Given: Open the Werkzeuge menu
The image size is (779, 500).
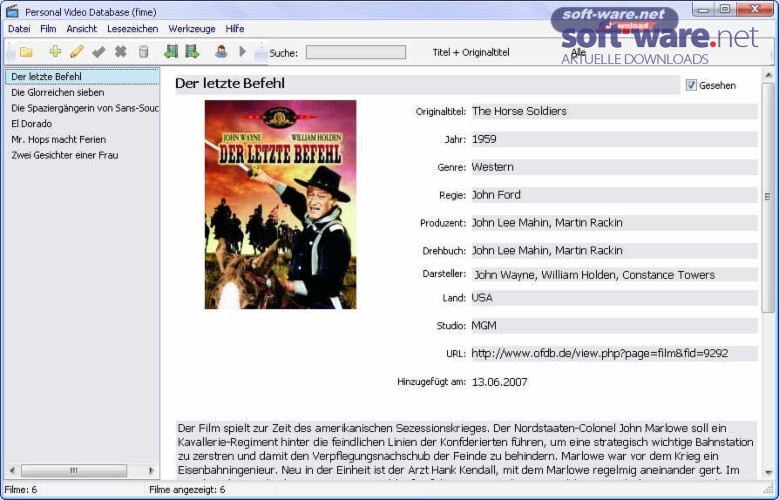Looking at the screenshot, I should point(192,29).
